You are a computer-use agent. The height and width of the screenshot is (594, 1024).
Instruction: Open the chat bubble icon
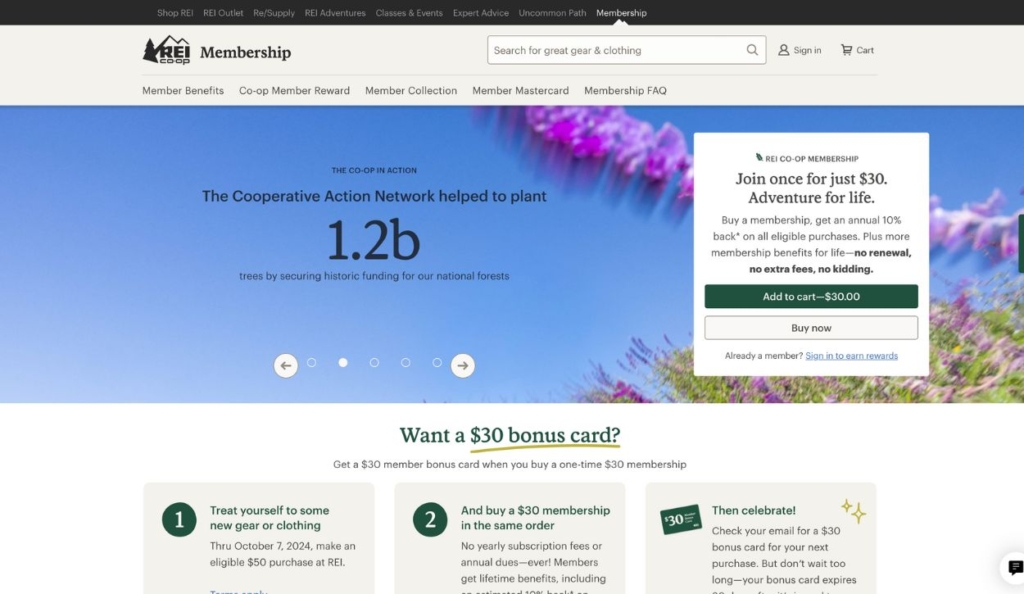1015,568
